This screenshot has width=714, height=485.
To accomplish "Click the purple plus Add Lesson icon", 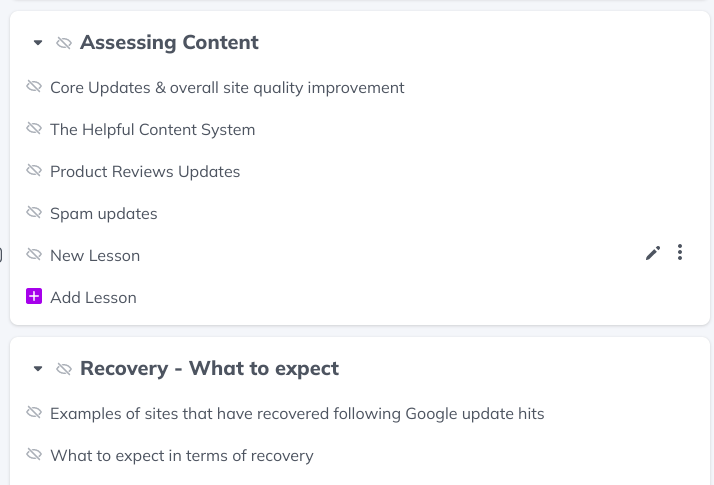I will click(x=34, y=296).
